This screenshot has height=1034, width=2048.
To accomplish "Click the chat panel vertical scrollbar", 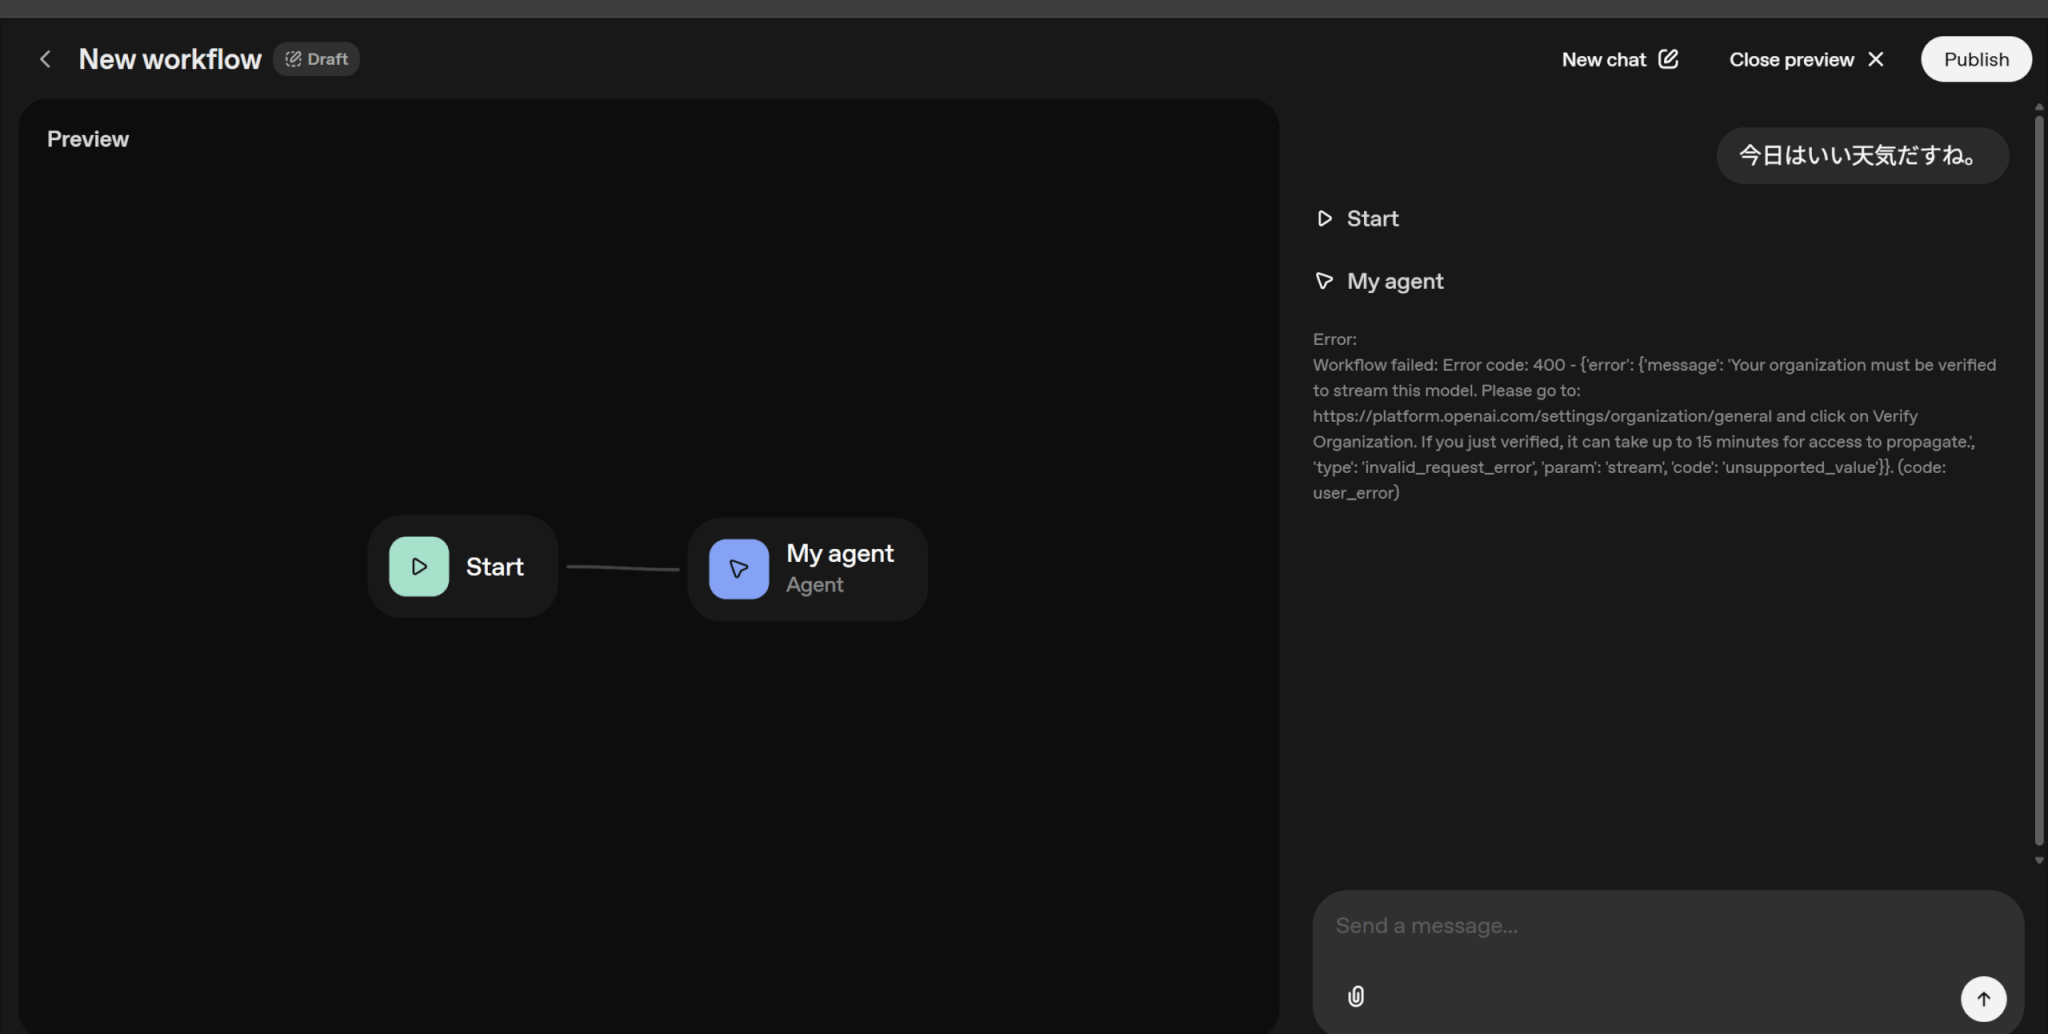I will click(2038, 480).
